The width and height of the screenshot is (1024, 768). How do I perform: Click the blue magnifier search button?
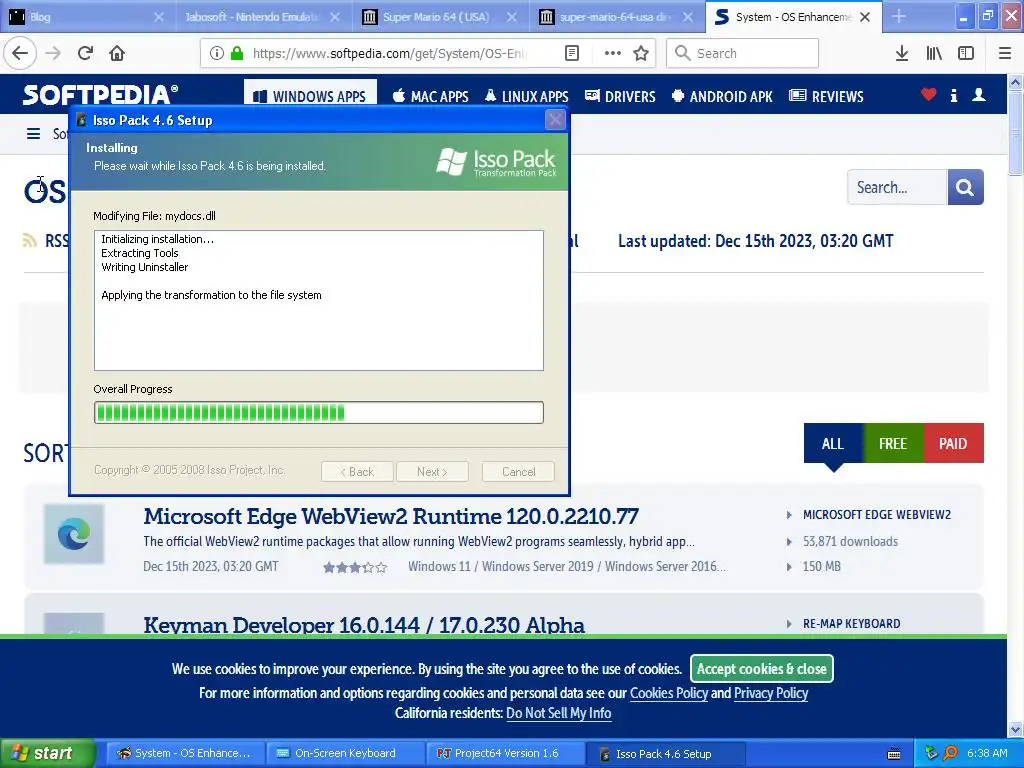[x=965, y=187]
